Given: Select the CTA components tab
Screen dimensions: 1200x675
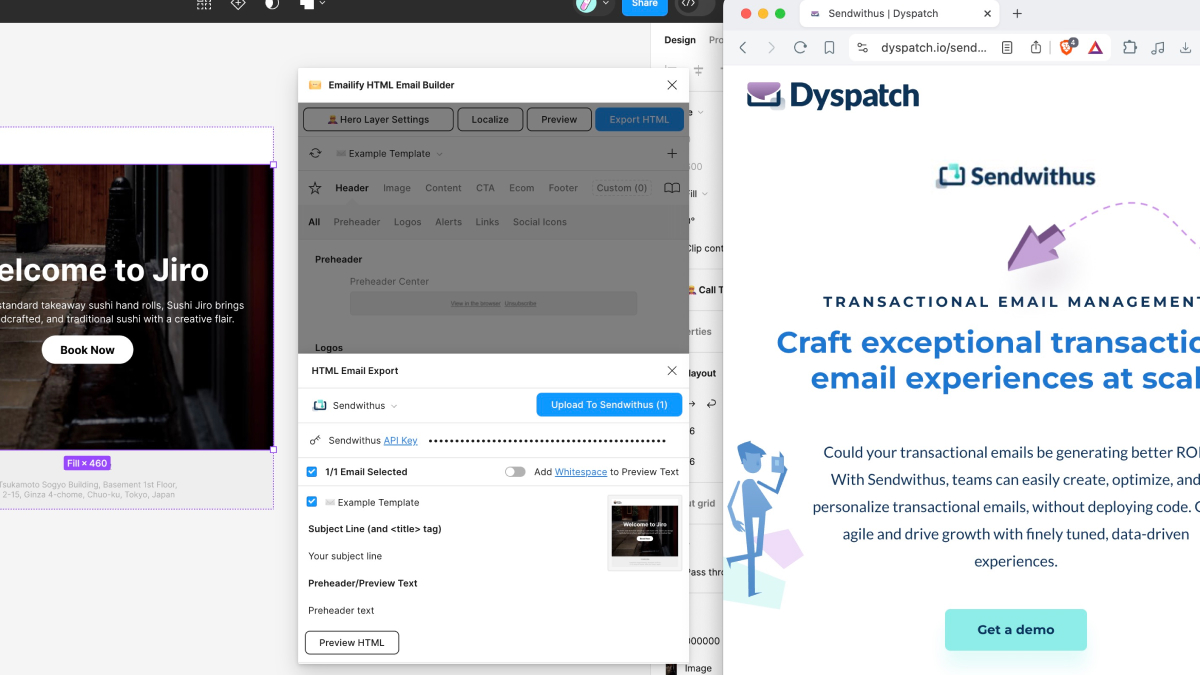Looking at the screenshot, I should tap(485, 188).
